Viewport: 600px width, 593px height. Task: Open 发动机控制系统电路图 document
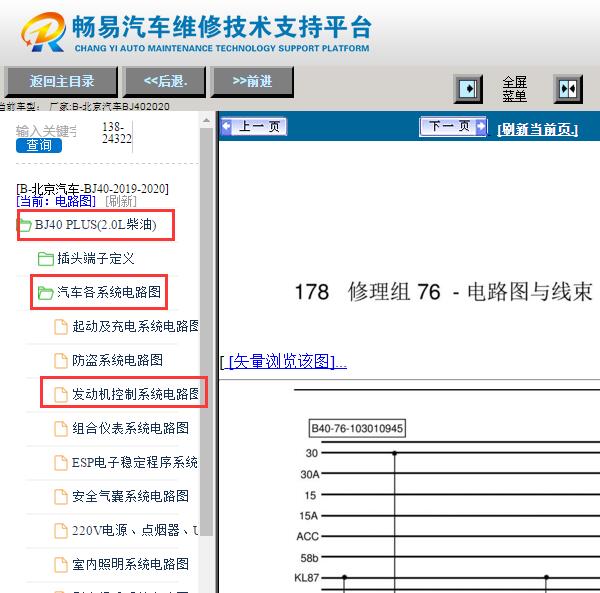pos(135,394)
